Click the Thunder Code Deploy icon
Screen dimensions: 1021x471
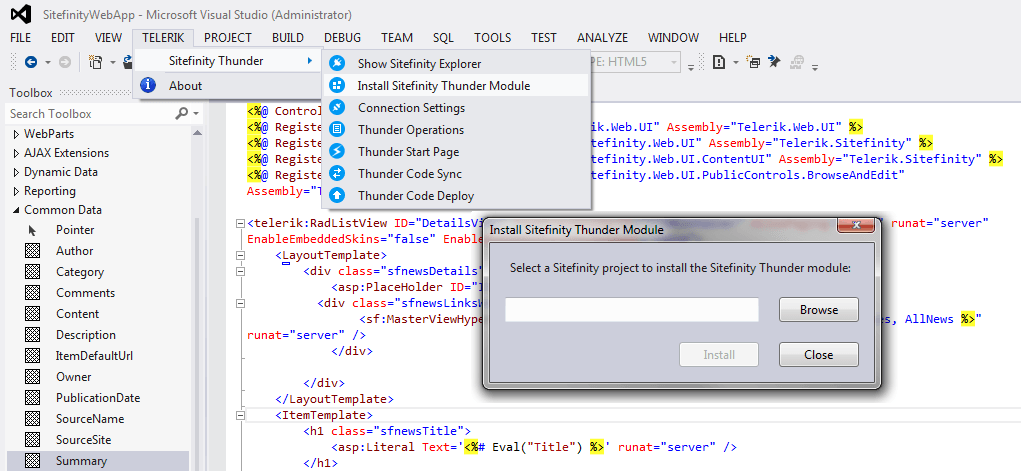(337, 196)
